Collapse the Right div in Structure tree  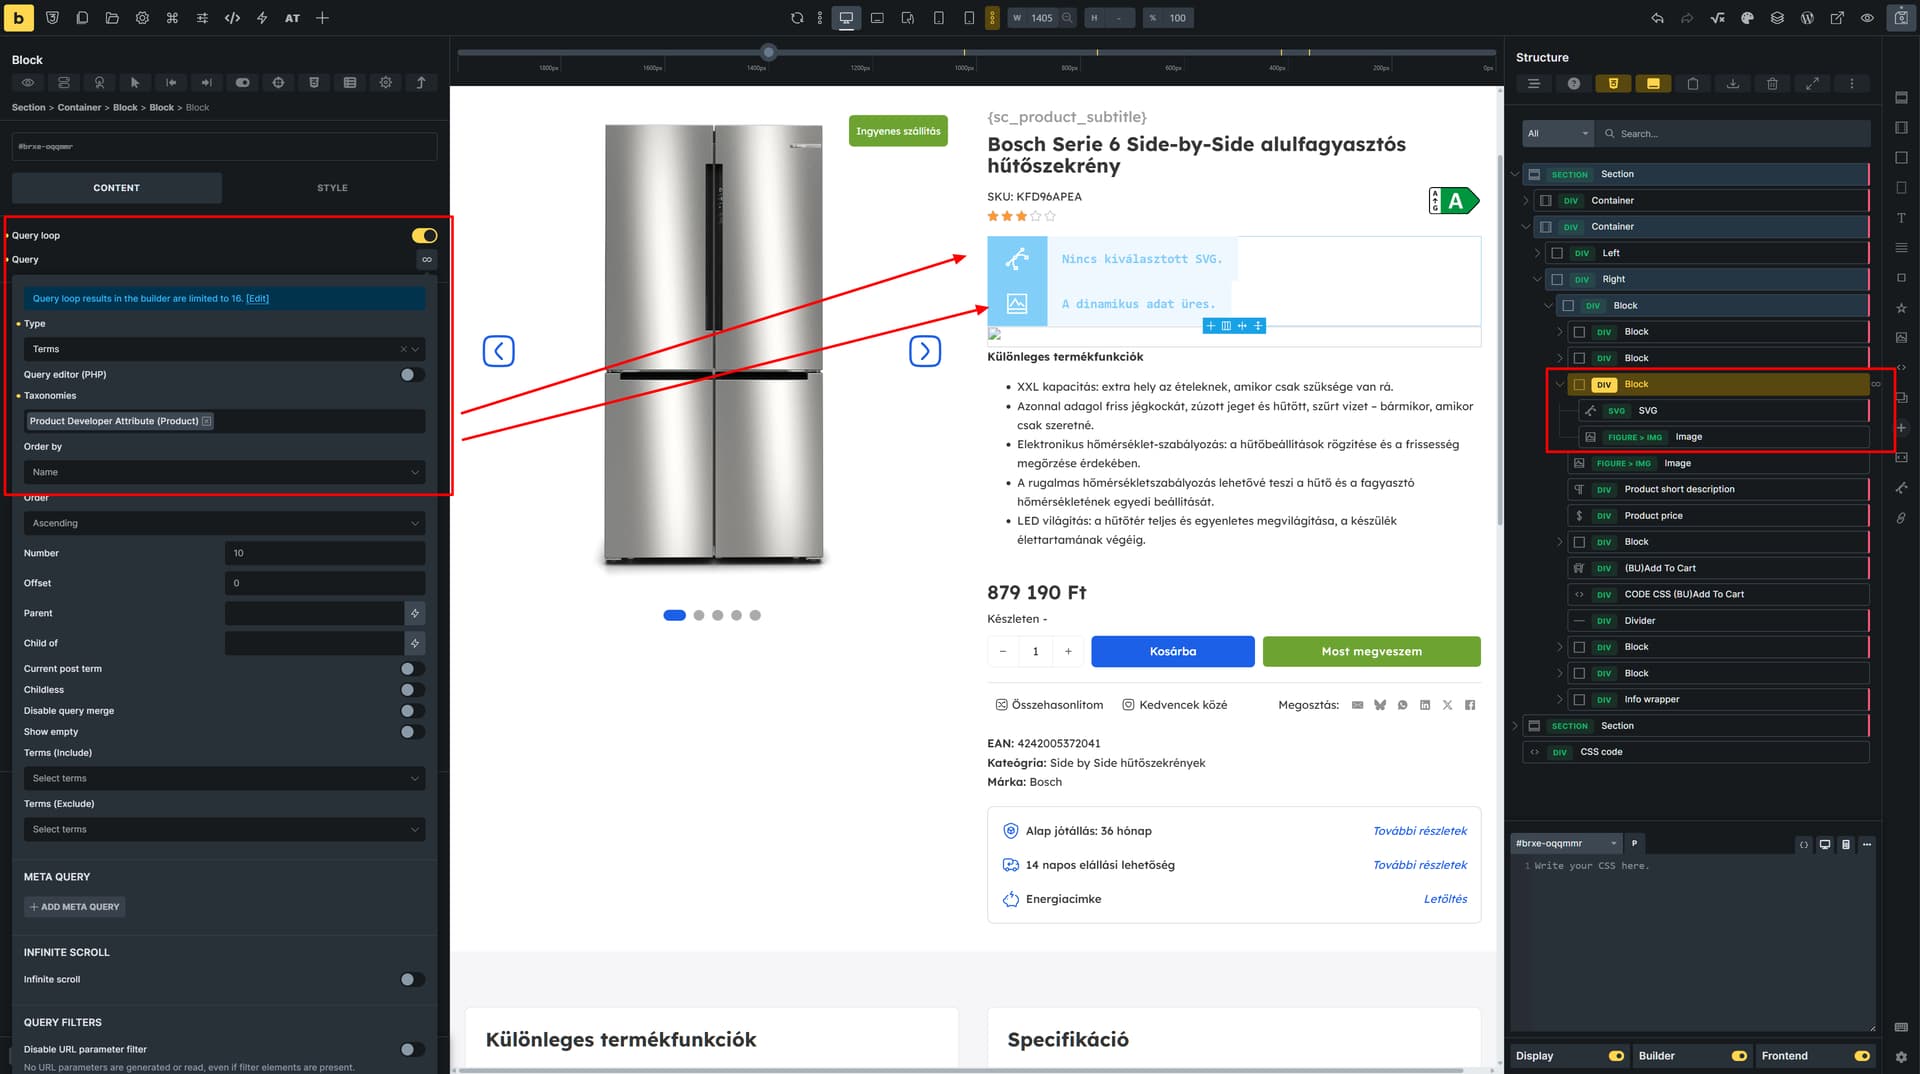click(x=1537, y=280)
